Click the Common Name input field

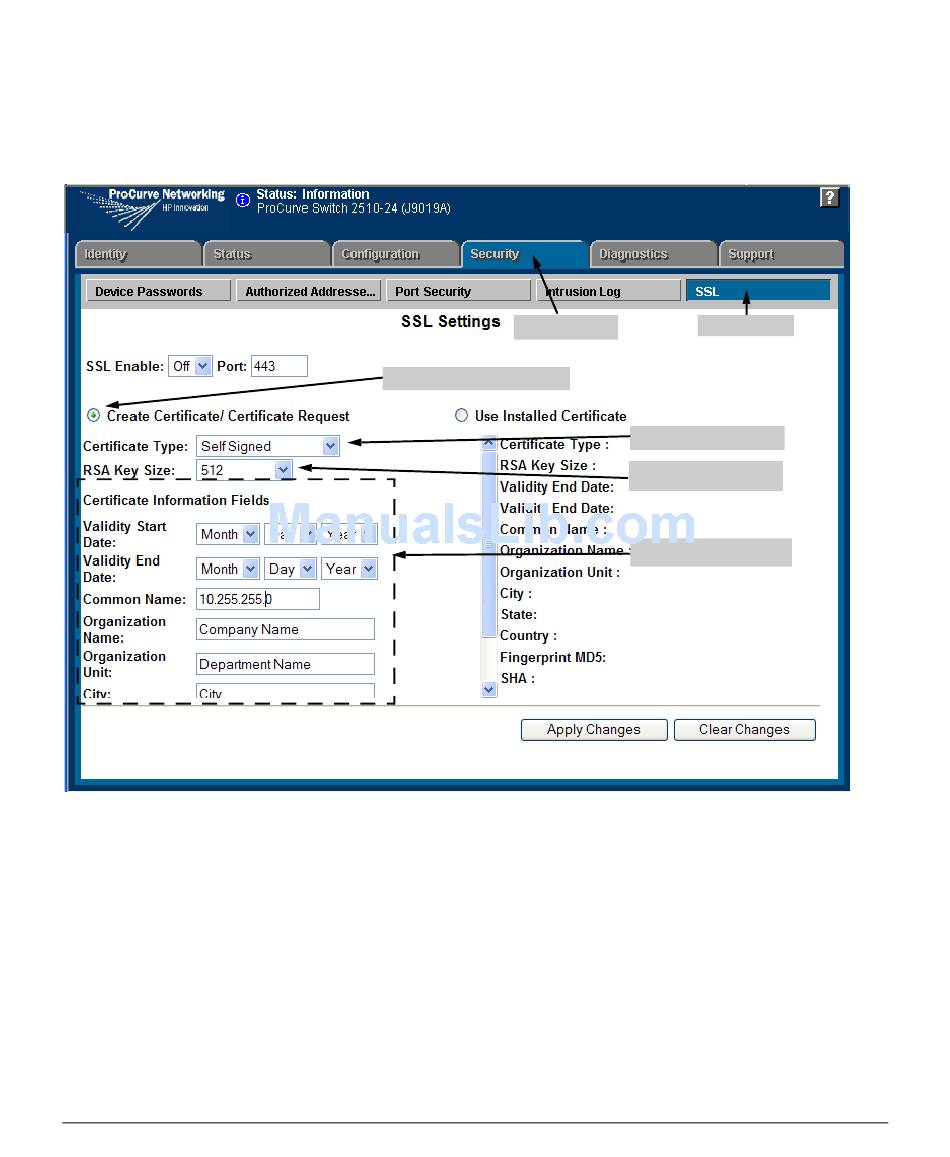[258, 599]
